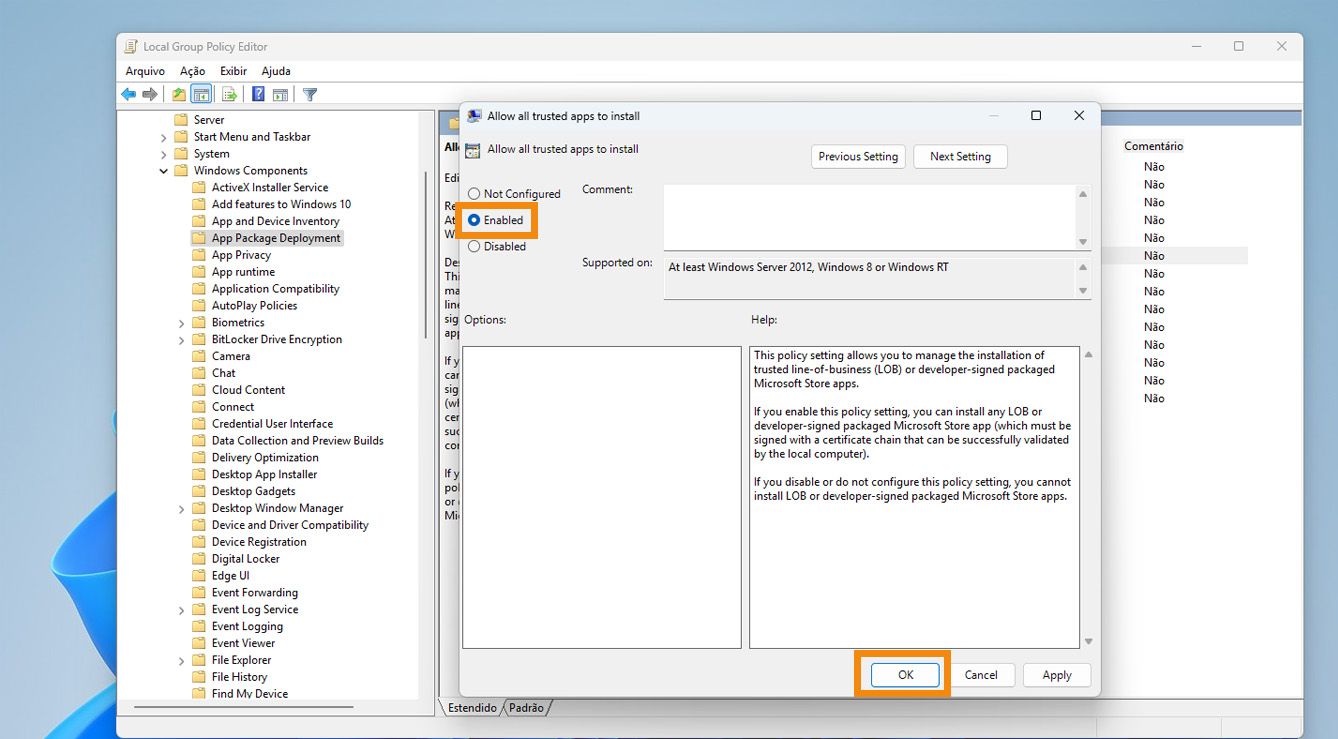Screen dimensions: 1338x739
Task: Open the Arquivo menu
Action: pos(145,71)
